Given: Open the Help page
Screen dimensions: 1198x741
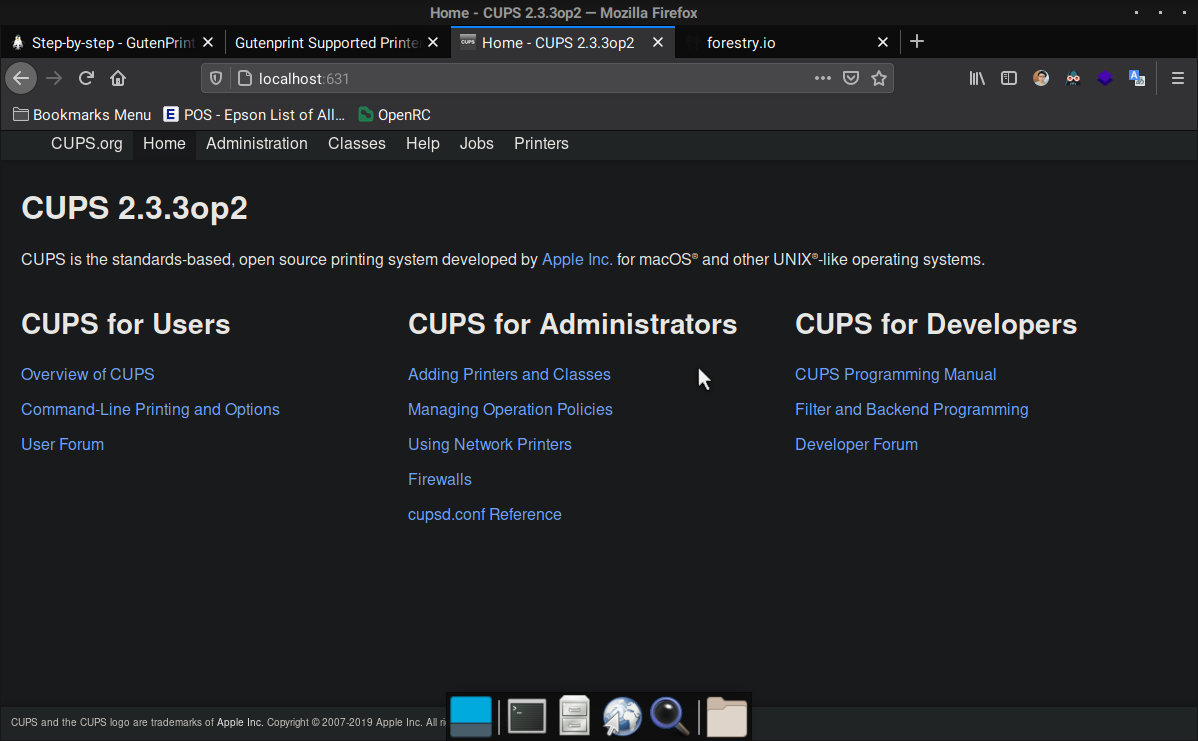Looking at the screenshot, I should coord(423,144).
